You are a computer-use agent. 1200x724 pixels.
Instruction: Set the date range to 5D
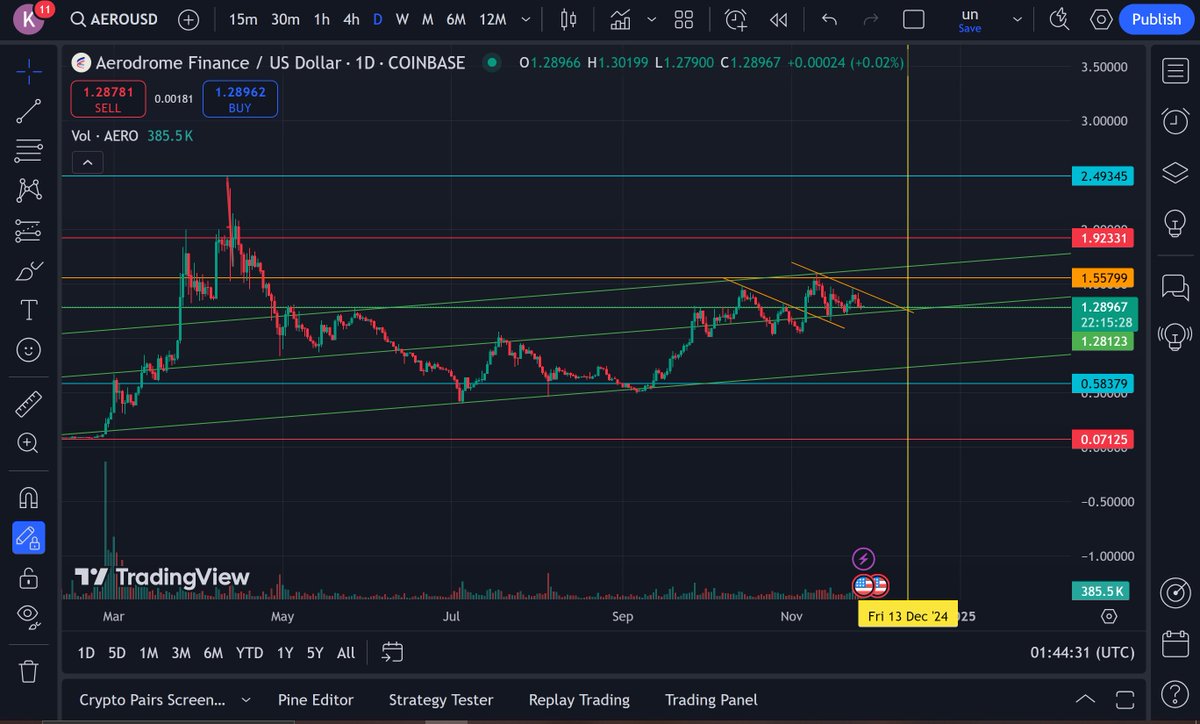coord(117,653)
